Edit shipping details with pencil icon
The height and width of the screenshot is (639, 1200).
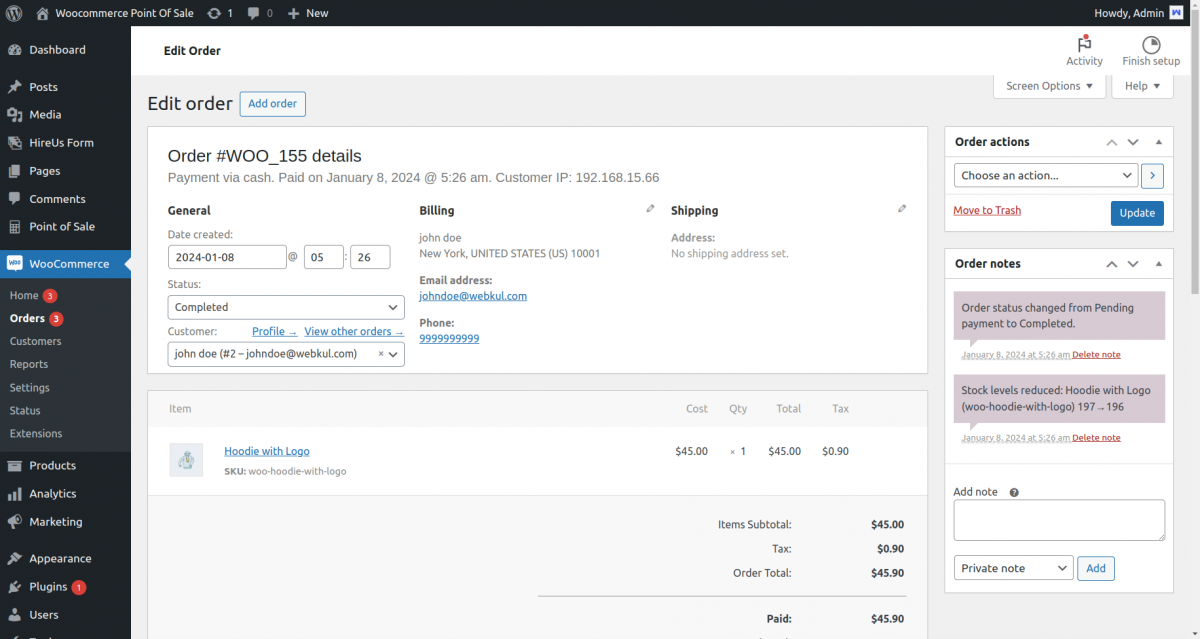(902, 209)
